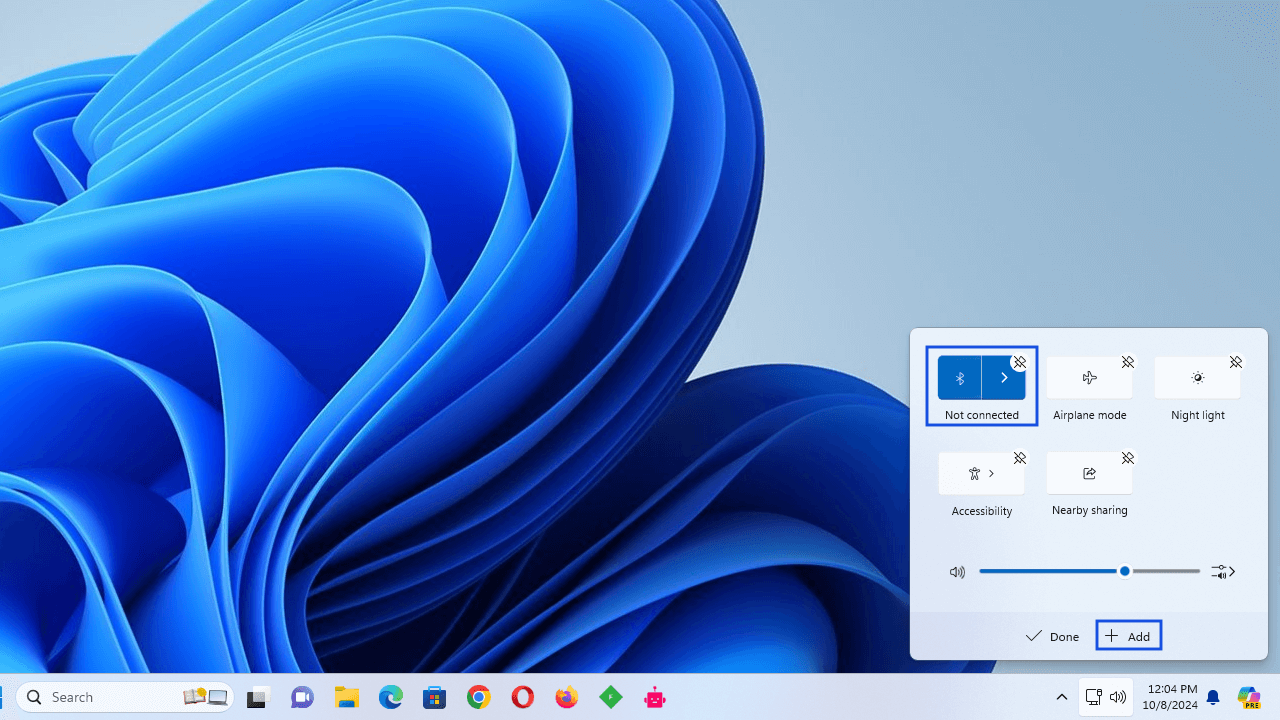The height and width of the screenshot is (720, 1280).
Task: Open Copilot Preview in the system tray
Action: 1248,697
